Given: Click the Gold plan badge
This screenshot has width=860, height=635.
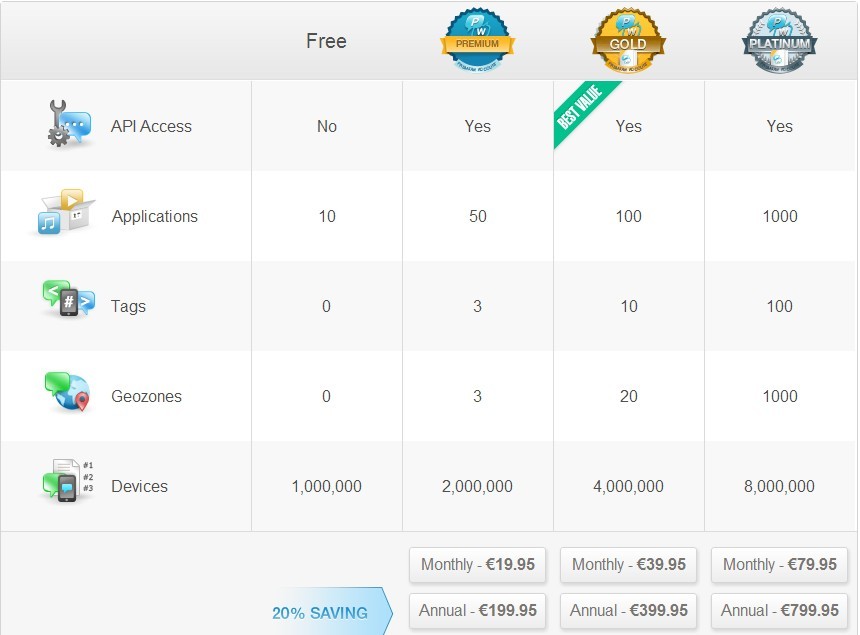Looking at the screenshot, I should 628,41.
